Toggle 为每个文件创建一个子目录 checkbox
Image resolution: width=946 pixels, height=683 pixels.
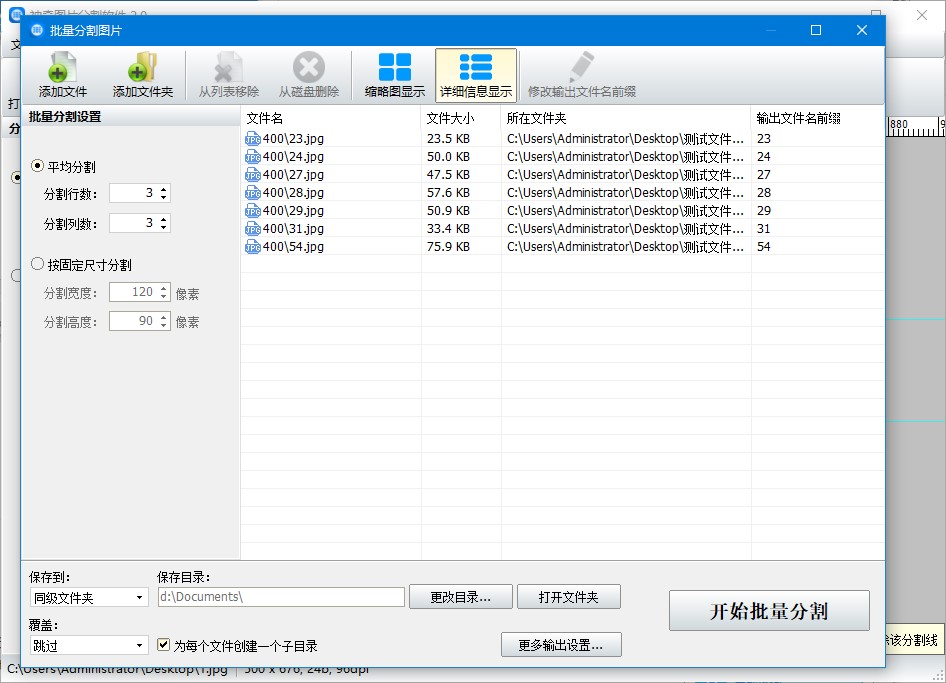tap(165, 646)
